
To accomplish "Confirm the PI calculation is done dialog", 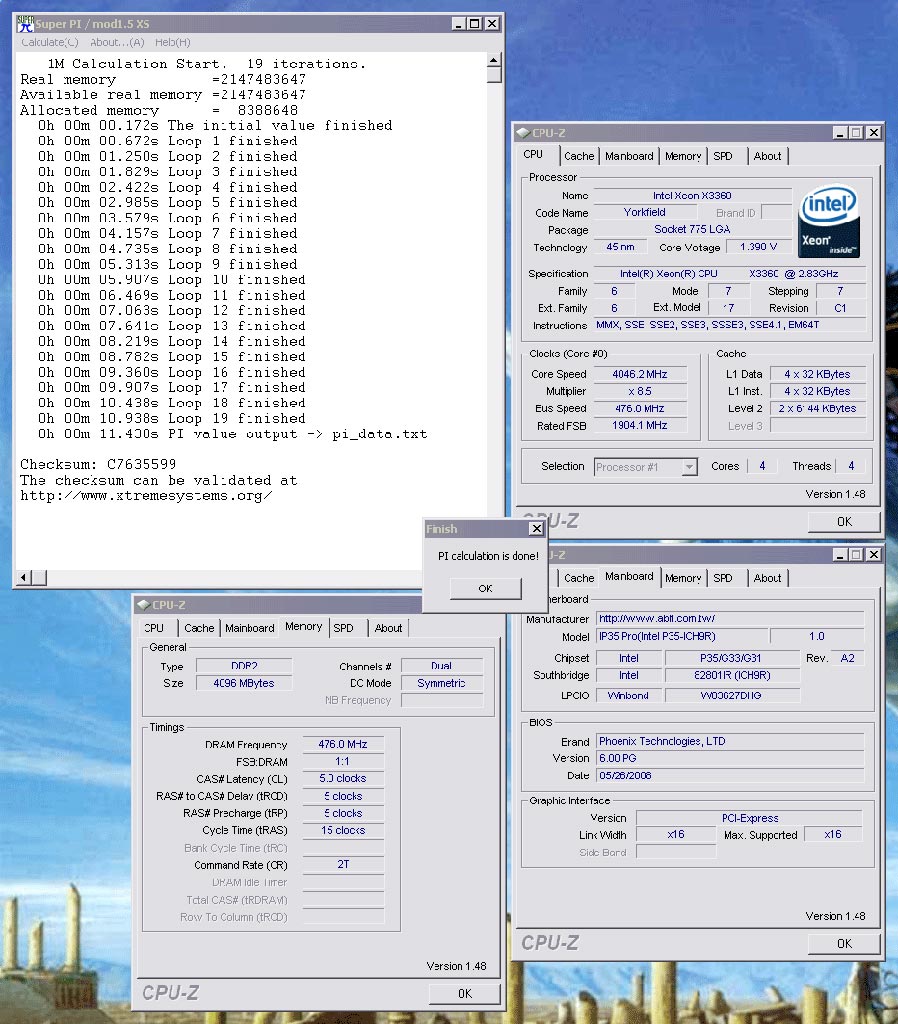I will click(x=485, y=588).
